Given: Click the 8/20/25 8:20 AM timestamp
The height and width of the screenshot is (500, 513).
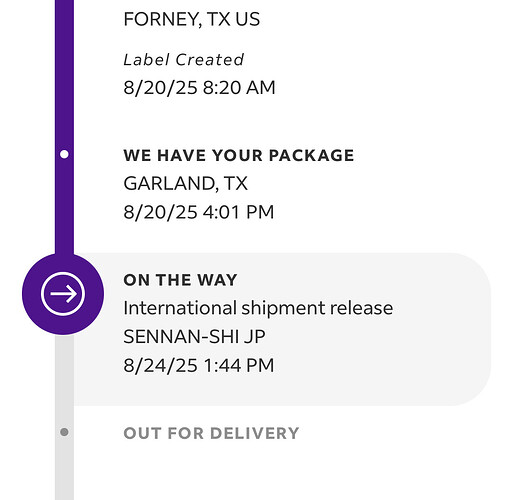Looking at the screenshot, I should pos(199,88).
